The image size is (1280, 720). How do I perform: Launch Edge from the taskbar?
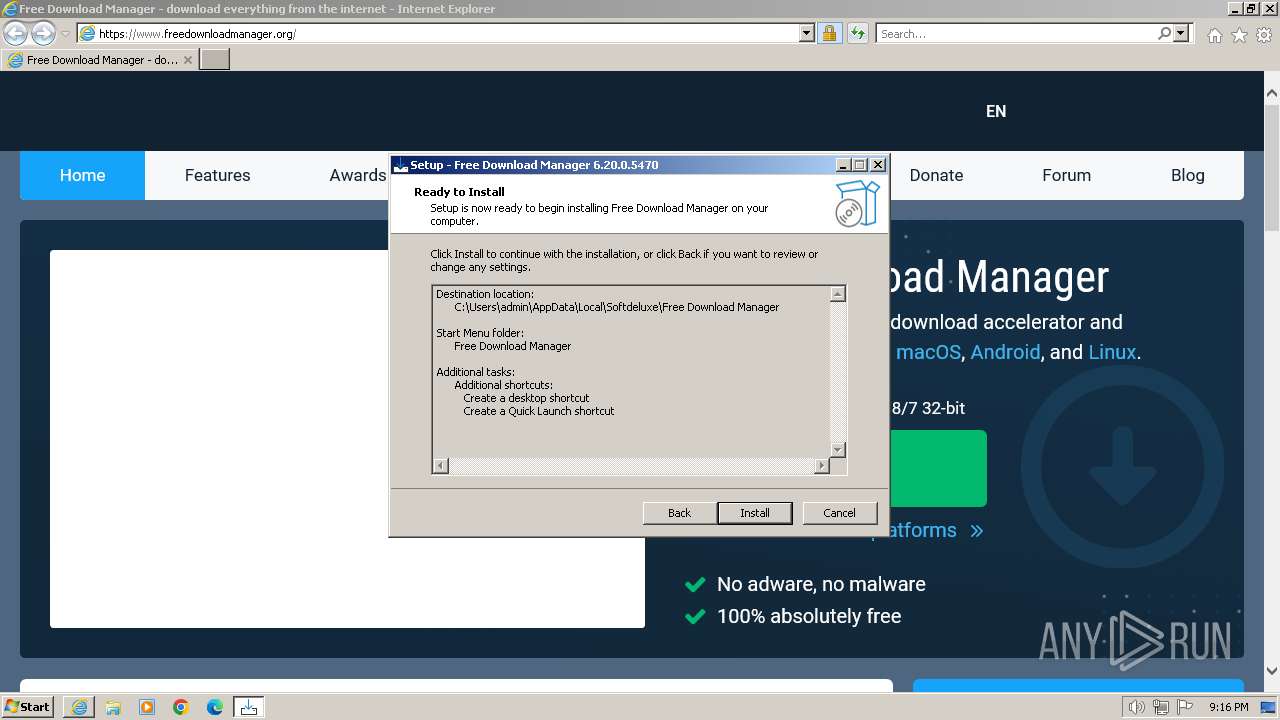click(x=215, y=707)
